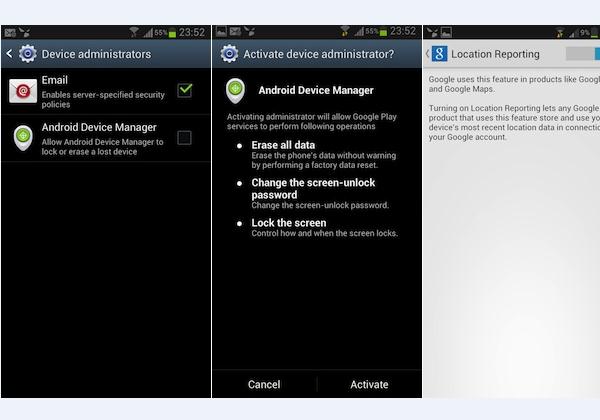
Task: Tap 'Device administrators' header title
Action: pos(96,54)
